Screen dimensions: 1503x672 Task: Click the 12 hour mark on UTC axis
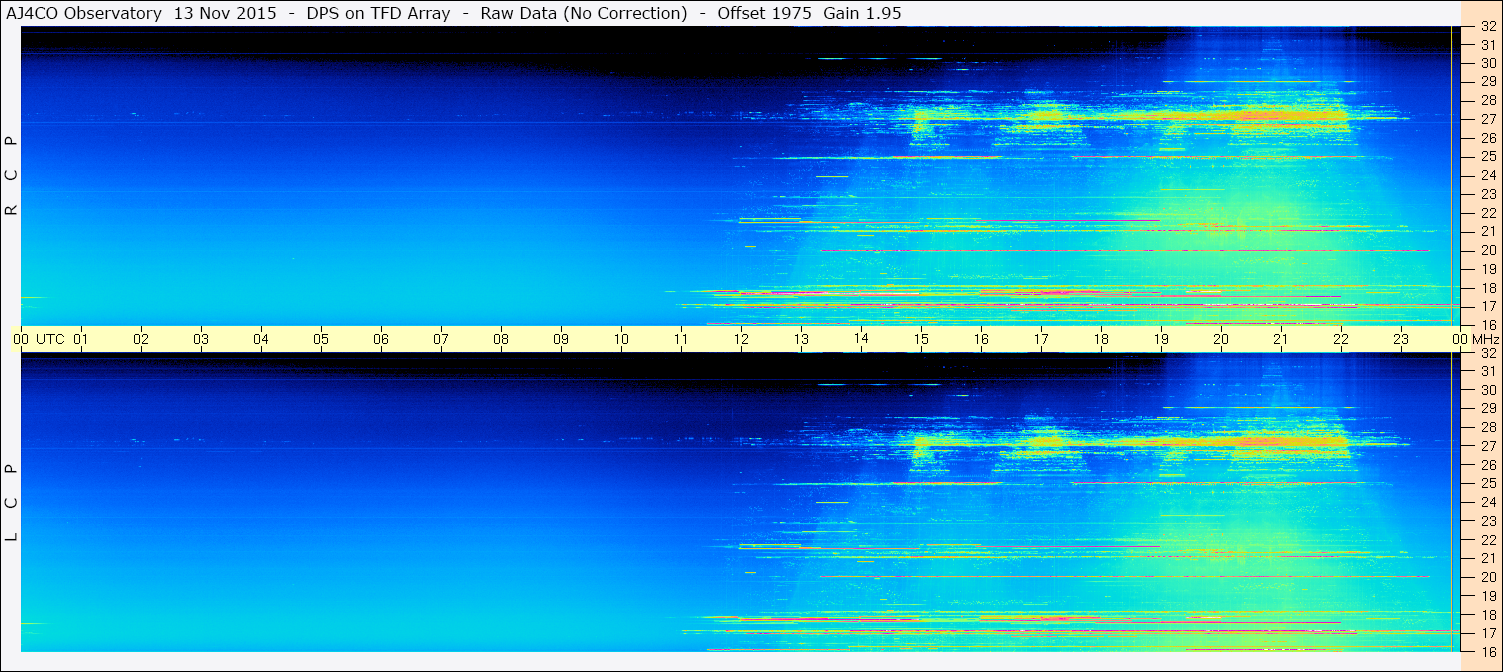741,339
